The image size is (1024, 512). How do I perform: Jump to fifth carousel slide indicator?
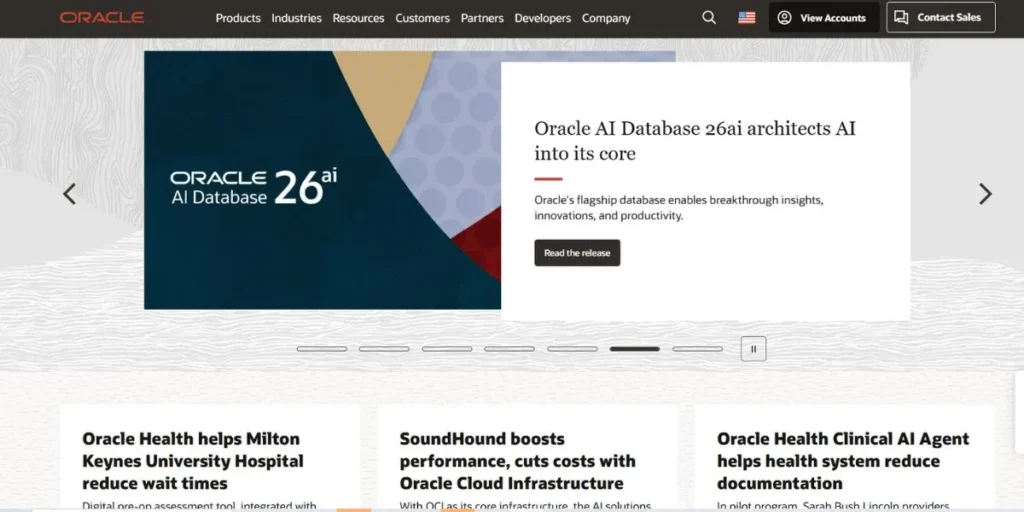tap(572, 349)
